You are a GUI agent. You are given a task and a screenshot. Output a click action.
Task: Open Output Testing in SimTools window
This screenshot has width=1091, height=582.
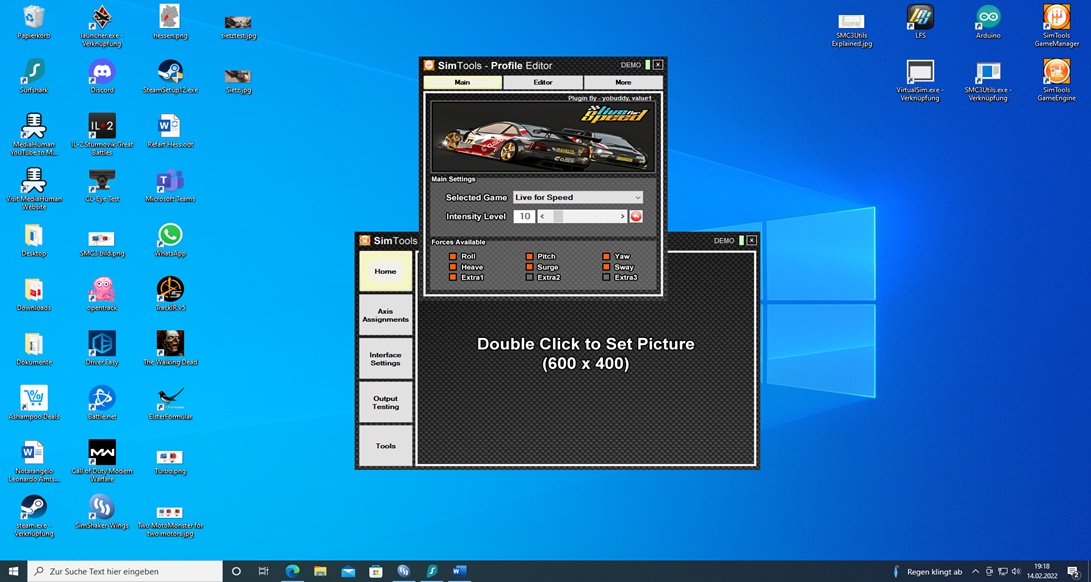point(385,402)
